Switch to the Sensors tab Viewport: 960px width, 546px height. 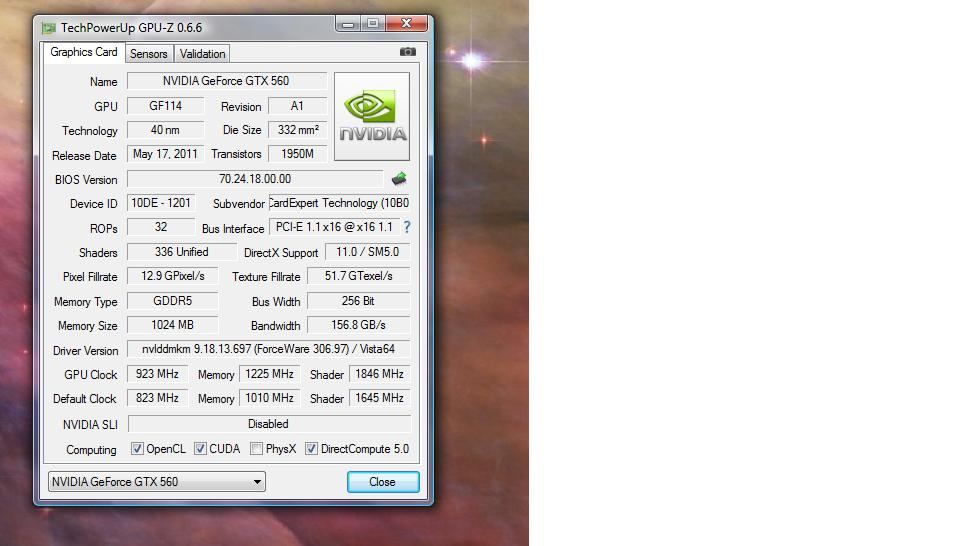coord(149,54)
